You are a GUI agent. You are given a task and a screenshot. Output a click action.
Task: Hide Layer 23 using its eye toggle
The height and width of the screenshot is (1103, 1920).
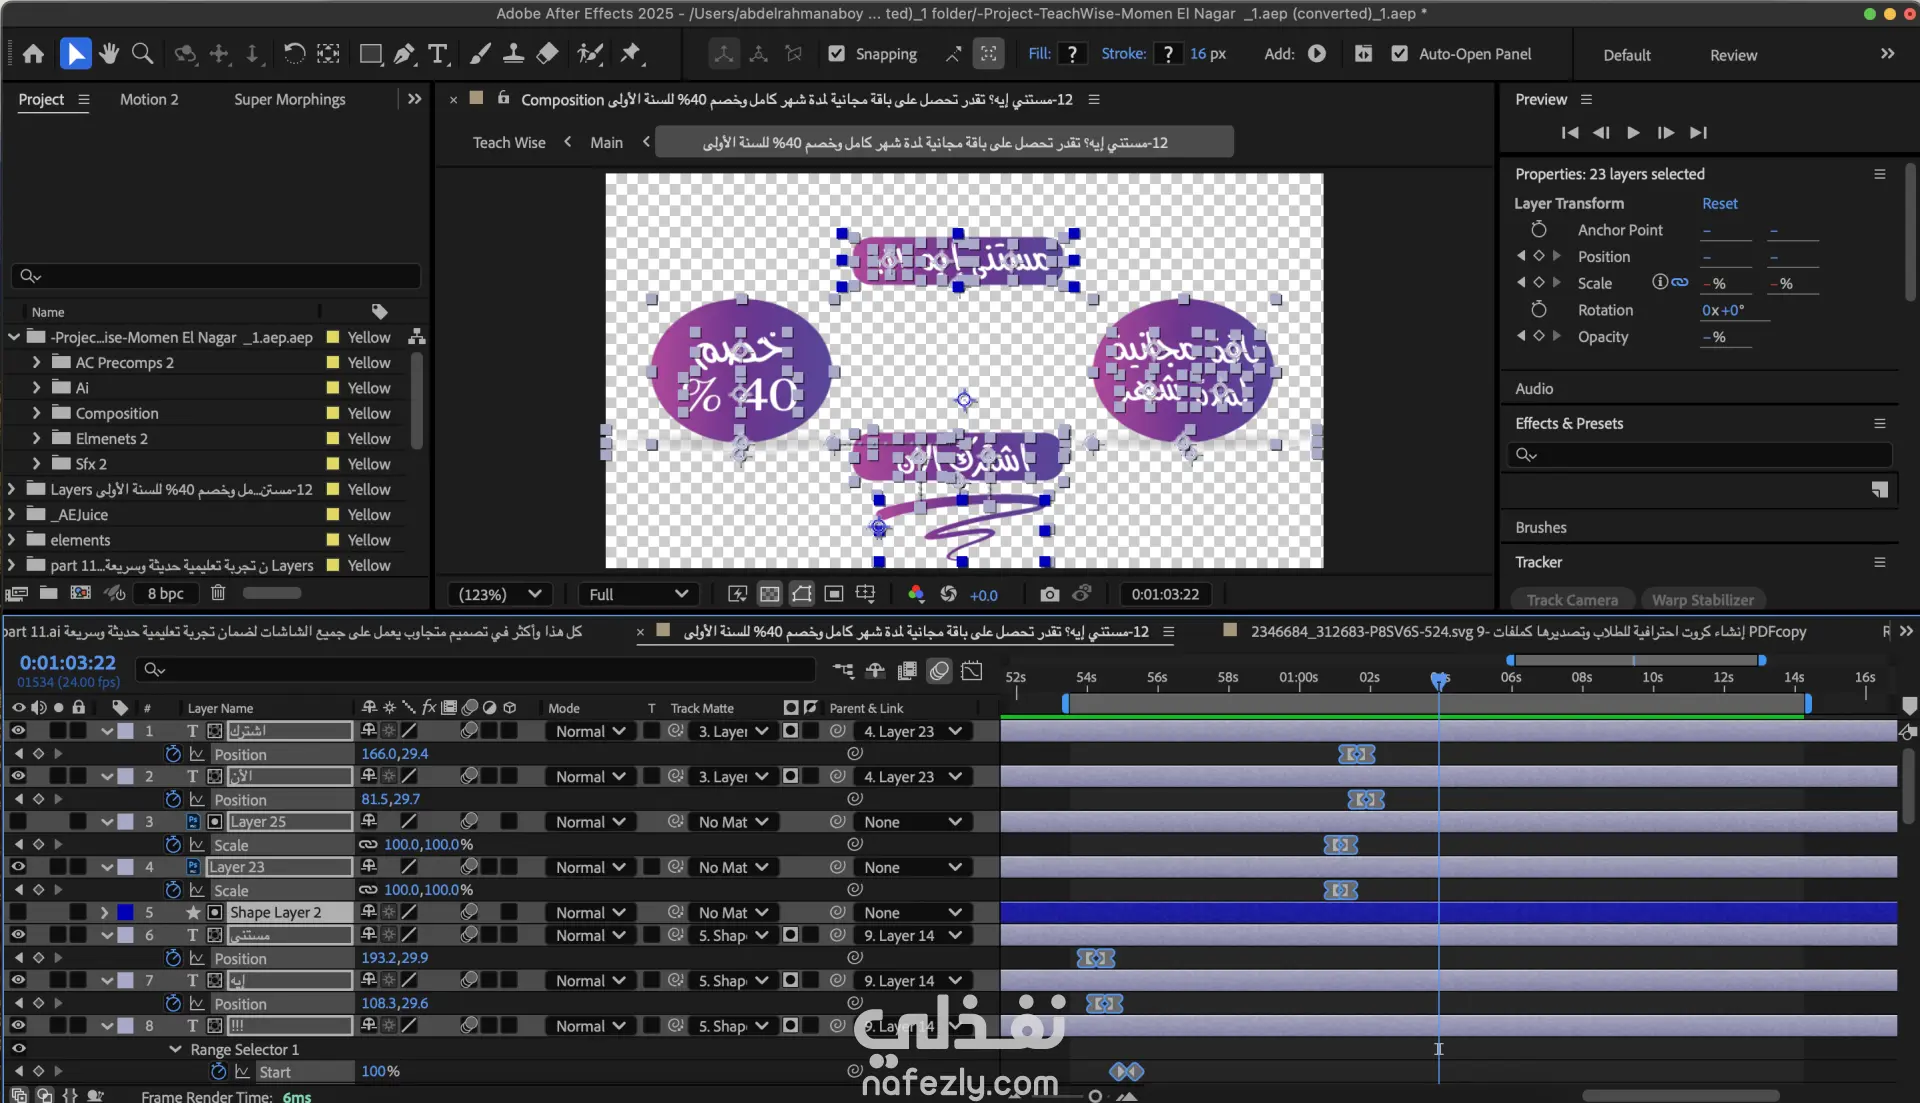[x=18, y=867]
